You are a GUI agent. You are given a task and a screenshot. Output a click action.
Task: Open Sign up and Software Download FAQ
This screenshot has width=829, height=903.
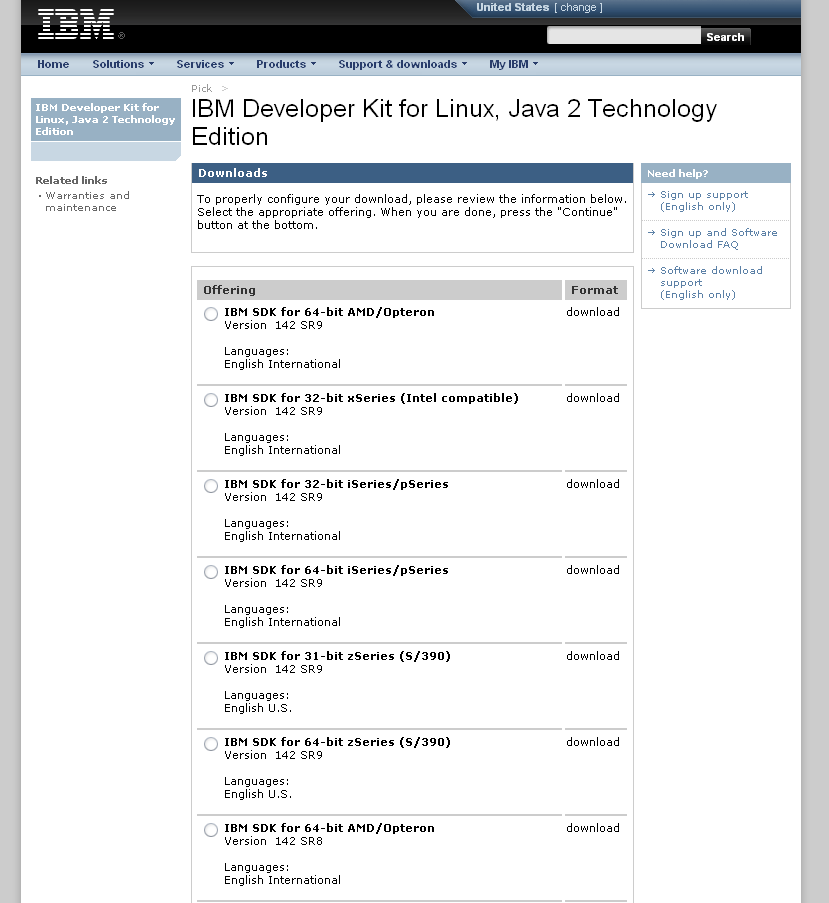pyautogui.click(x=718, y=238)
